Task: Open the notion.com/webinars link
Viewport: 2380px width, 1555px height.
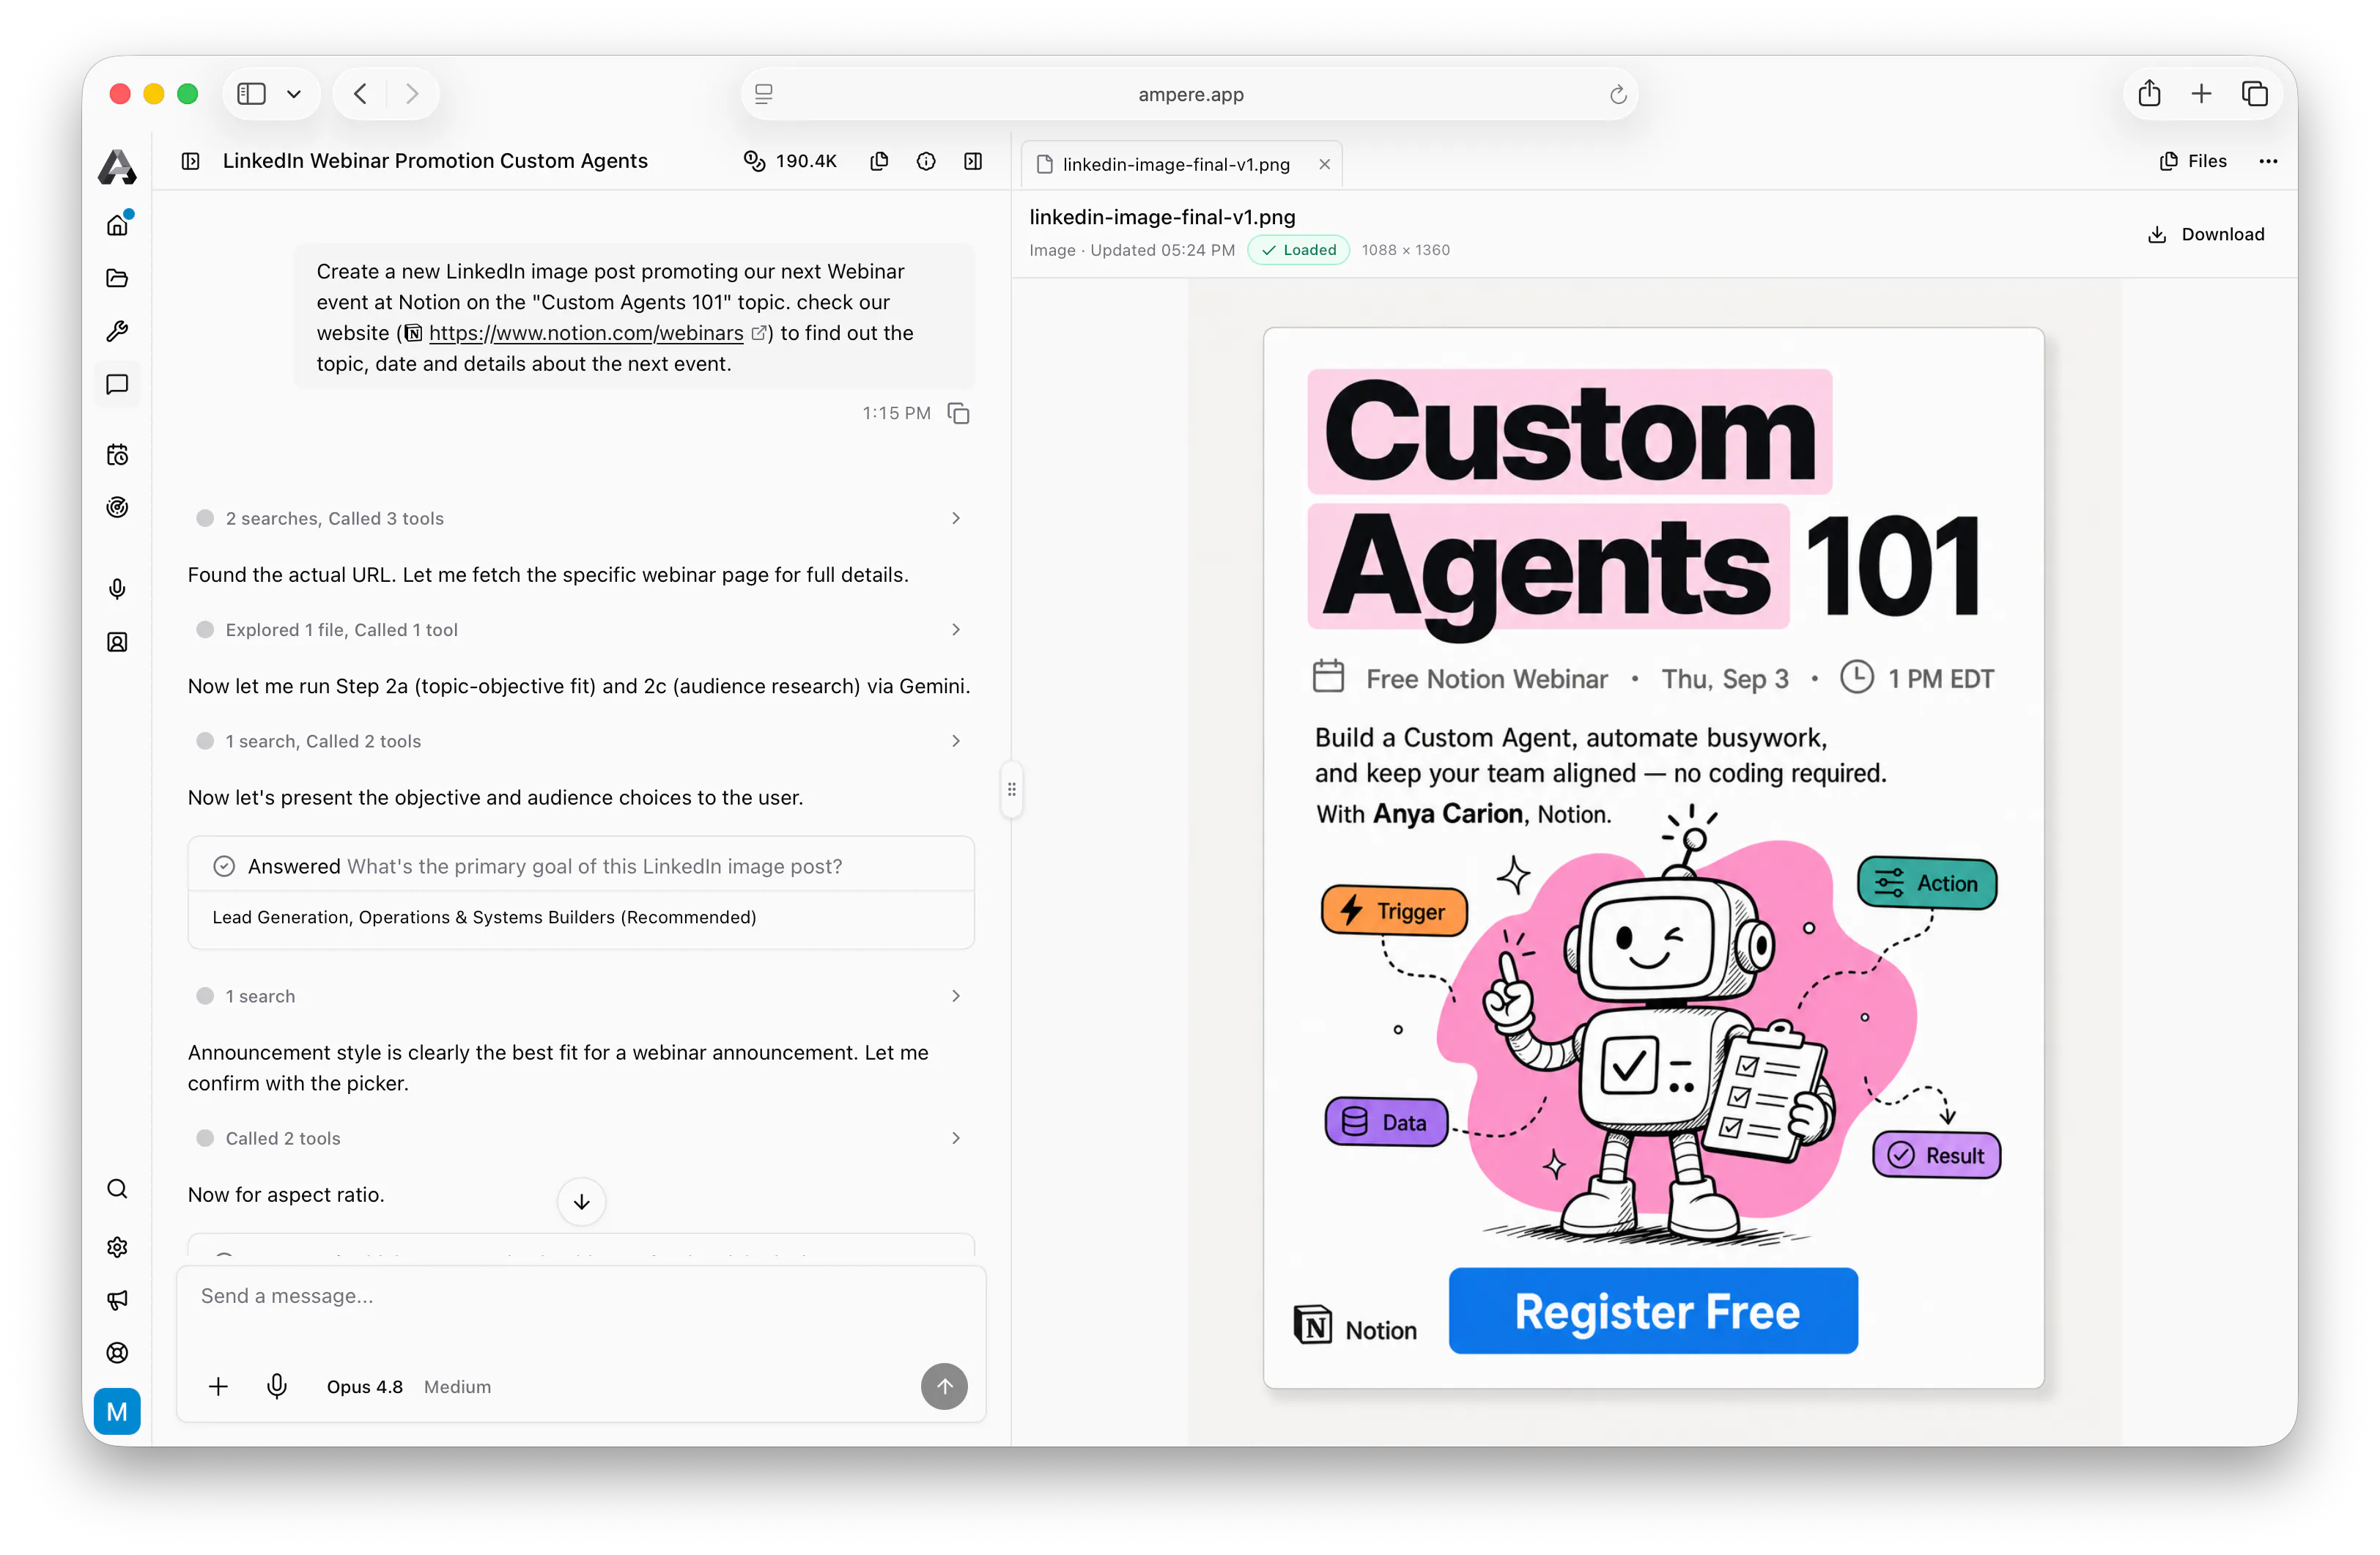Action: tap(586, 333)
